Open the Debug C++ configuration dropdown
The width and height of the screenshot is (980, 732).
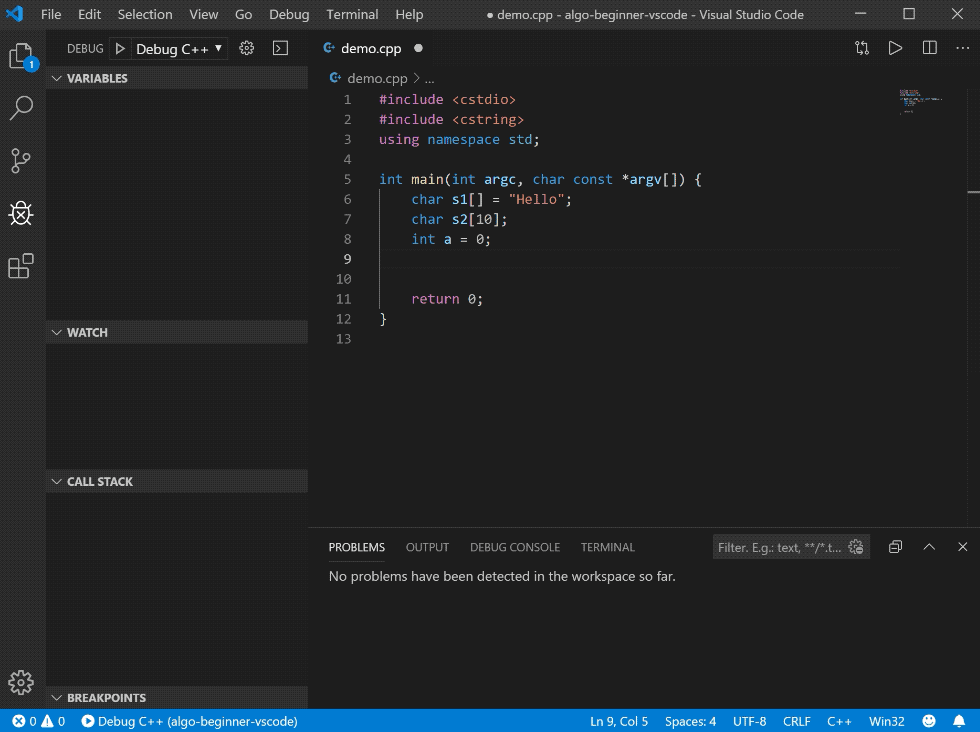179,48
